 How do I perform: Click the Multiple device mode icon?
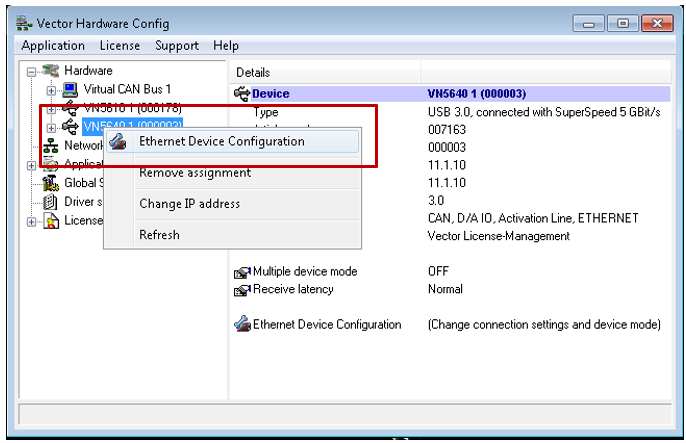[242, 272]
